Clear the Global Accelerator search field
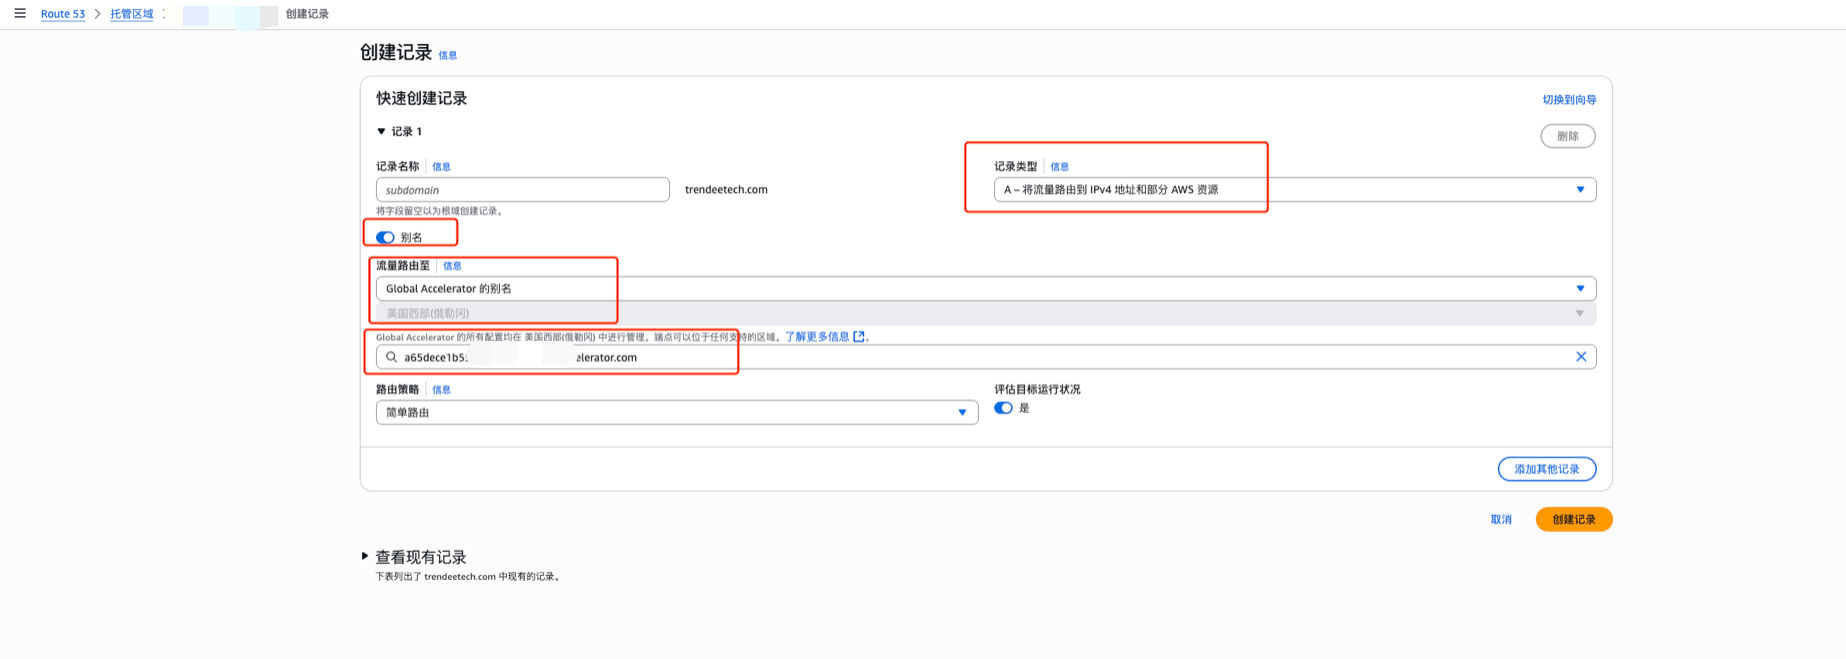The width and height of the screenshot is (1846, 659). (1581, 357)
